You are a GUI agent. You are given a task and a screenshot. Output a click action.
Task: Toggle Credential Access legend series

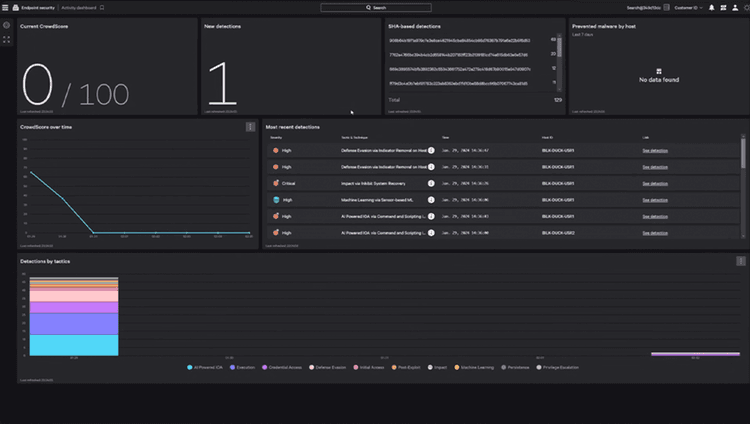282,368
